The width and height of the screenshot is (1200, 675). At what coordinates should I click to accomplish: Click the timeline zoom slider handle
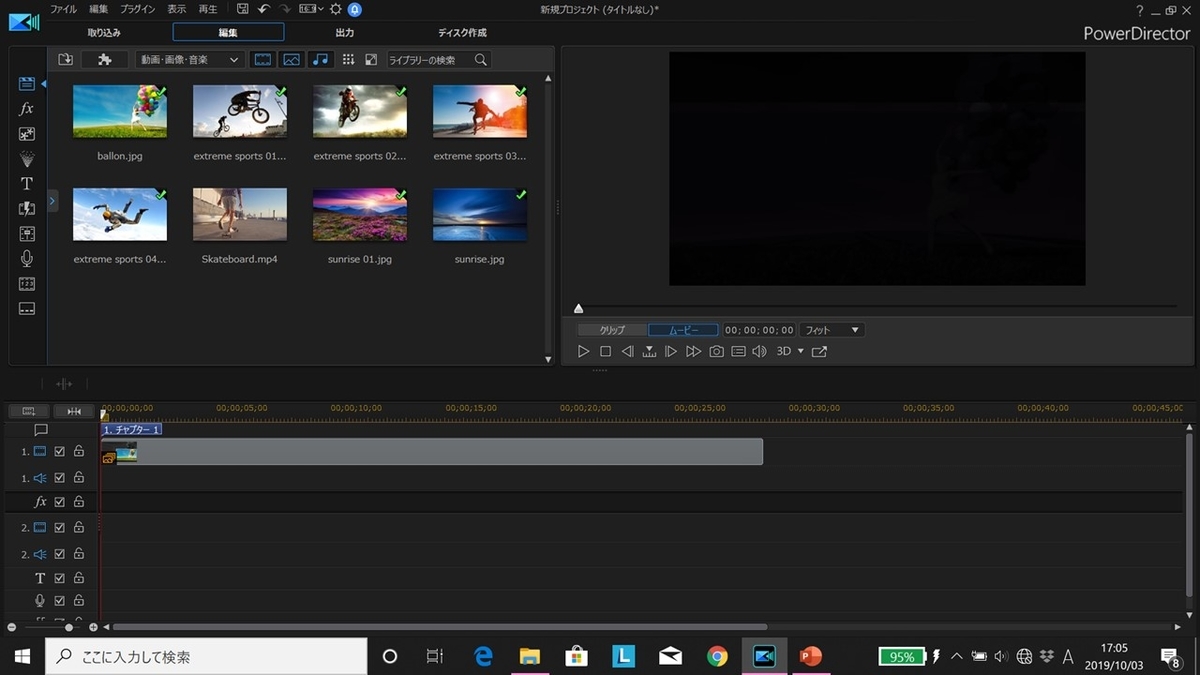point(68,627)
